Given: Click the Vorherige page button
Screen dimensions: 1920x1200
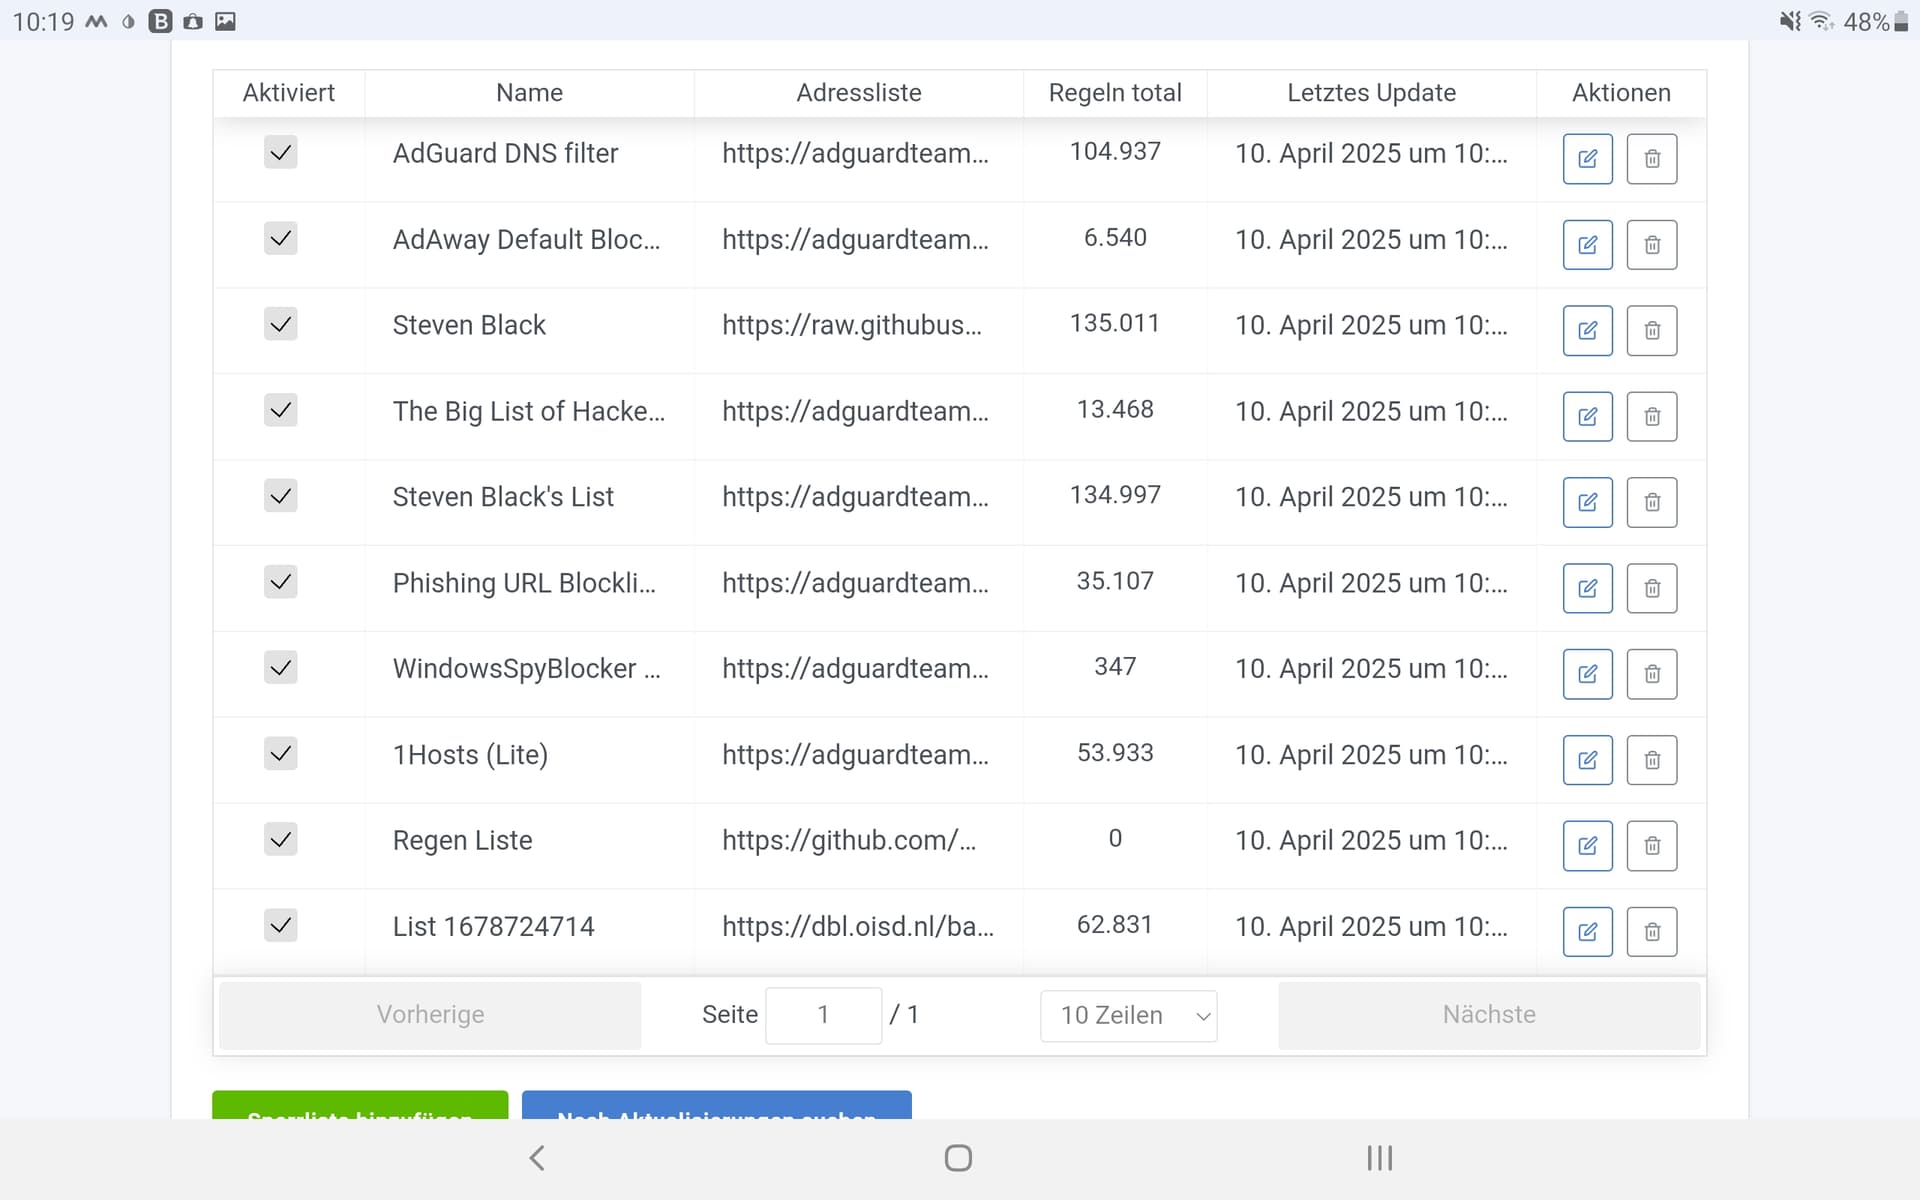Looking at the screenshot, I should [430, 1015].
